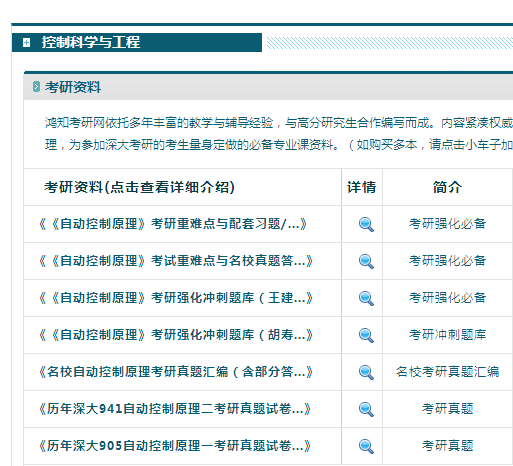Image resolution: width=513 pixels, height=466 pixels.
Task: Open details magnifier for 考试重难点与名校真题答 row
Action: point(366,261)
